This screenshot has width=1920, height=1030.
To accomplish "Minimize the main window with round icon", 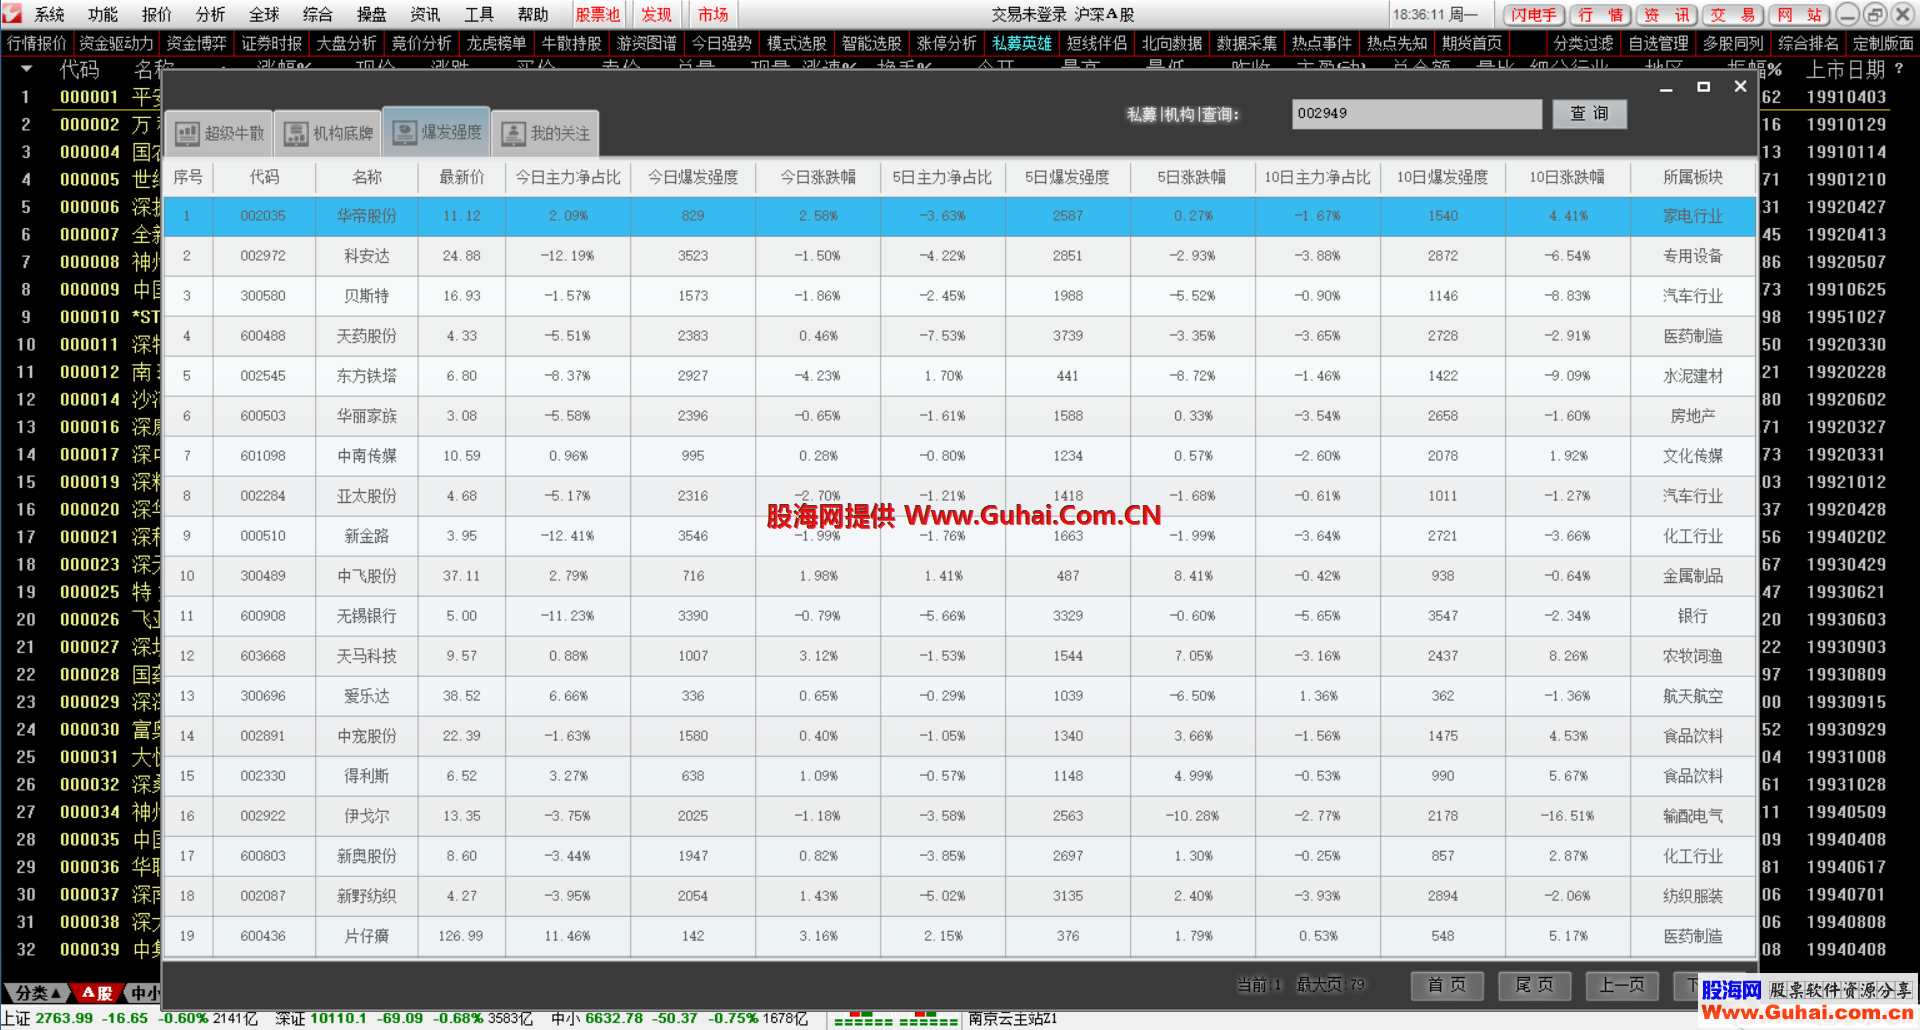I will pos(1848,14).
